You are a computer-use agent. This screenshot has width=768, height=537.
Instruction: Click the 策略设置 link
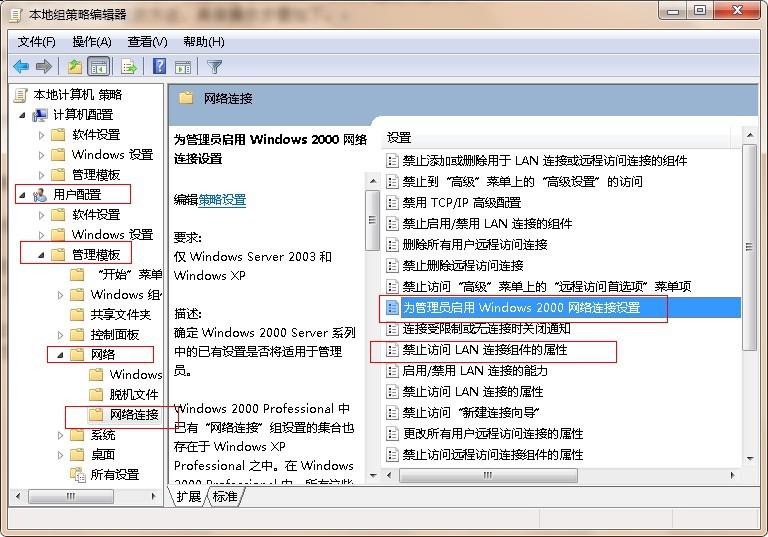tap(222, 200)
